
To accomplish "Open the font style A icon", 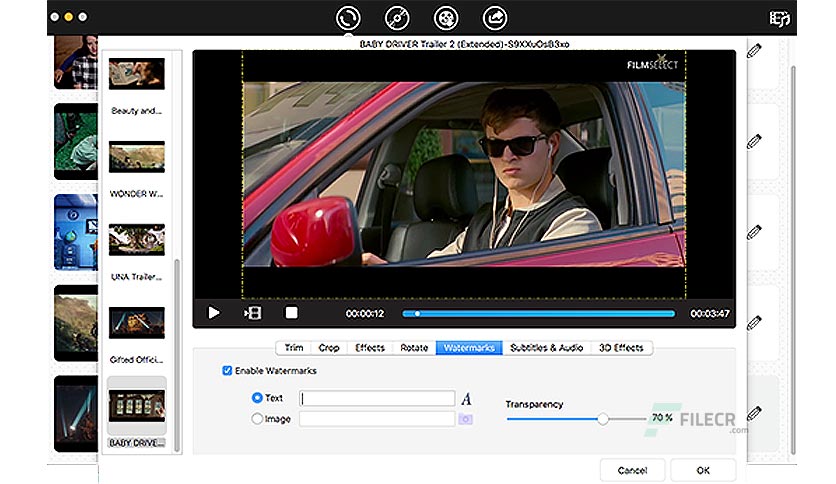I will coord(467,399).
